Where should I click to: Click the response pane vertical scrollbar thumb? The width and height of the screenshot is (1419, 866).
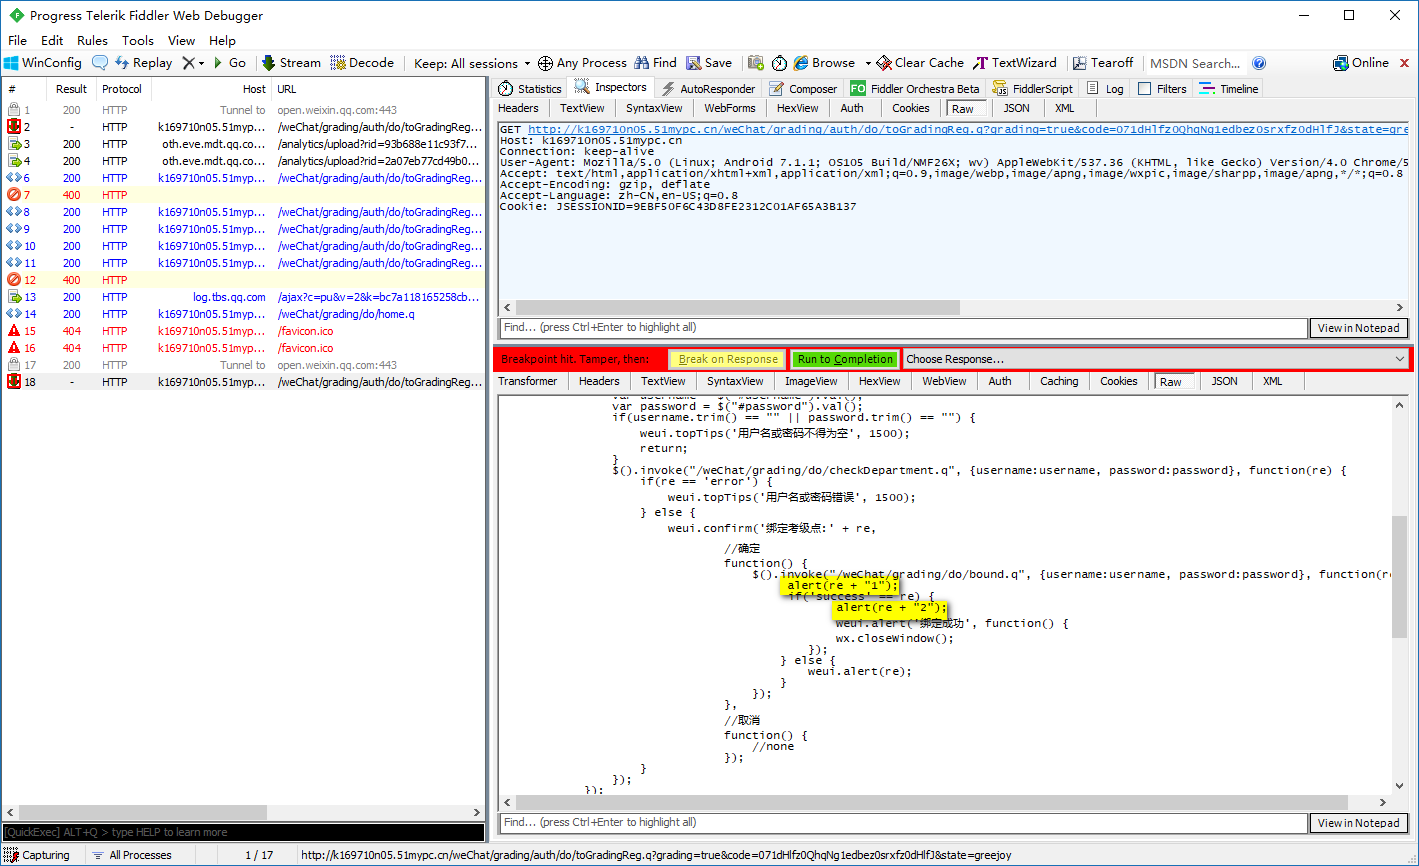point(1399,577)
